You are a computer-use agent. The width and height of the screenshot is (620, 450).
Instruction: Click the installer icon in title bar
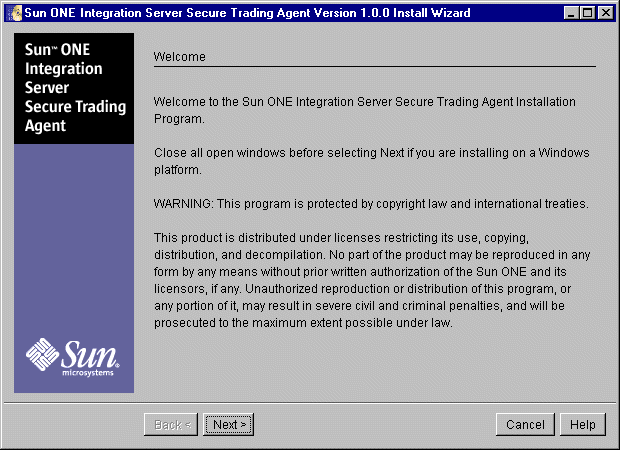pyautogui.click(x=15, y=13)
